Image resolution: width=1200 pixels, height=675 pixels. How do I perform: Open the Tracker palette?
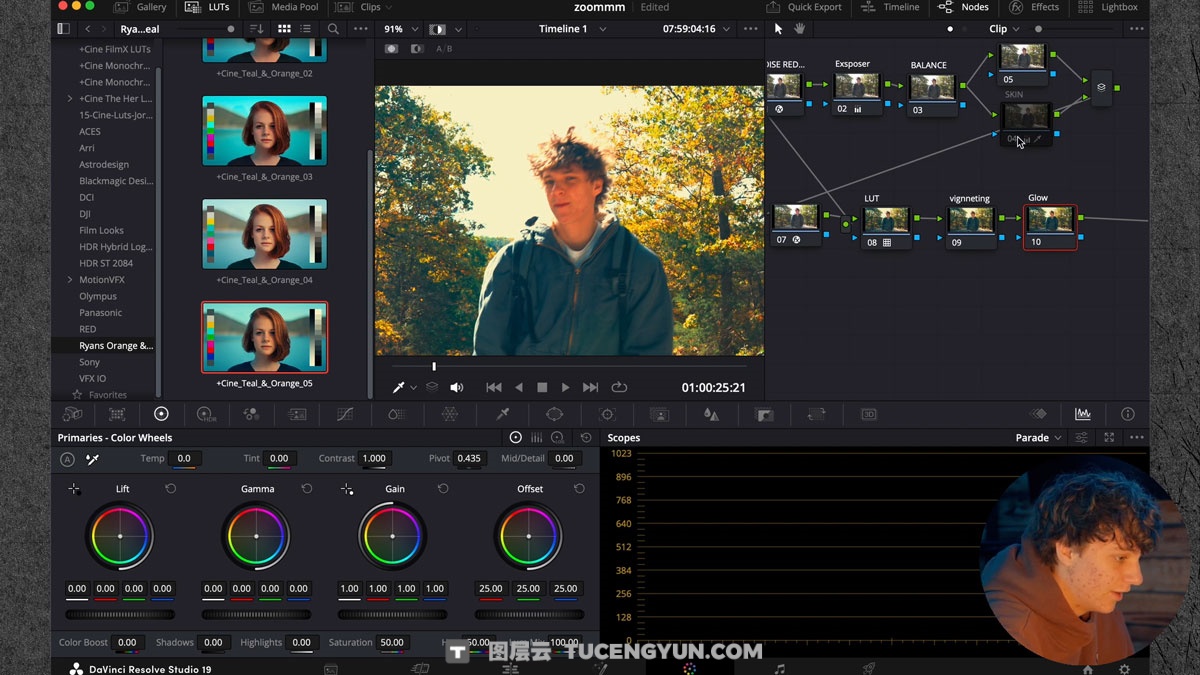pyautogui.click(x=606, y=413)
